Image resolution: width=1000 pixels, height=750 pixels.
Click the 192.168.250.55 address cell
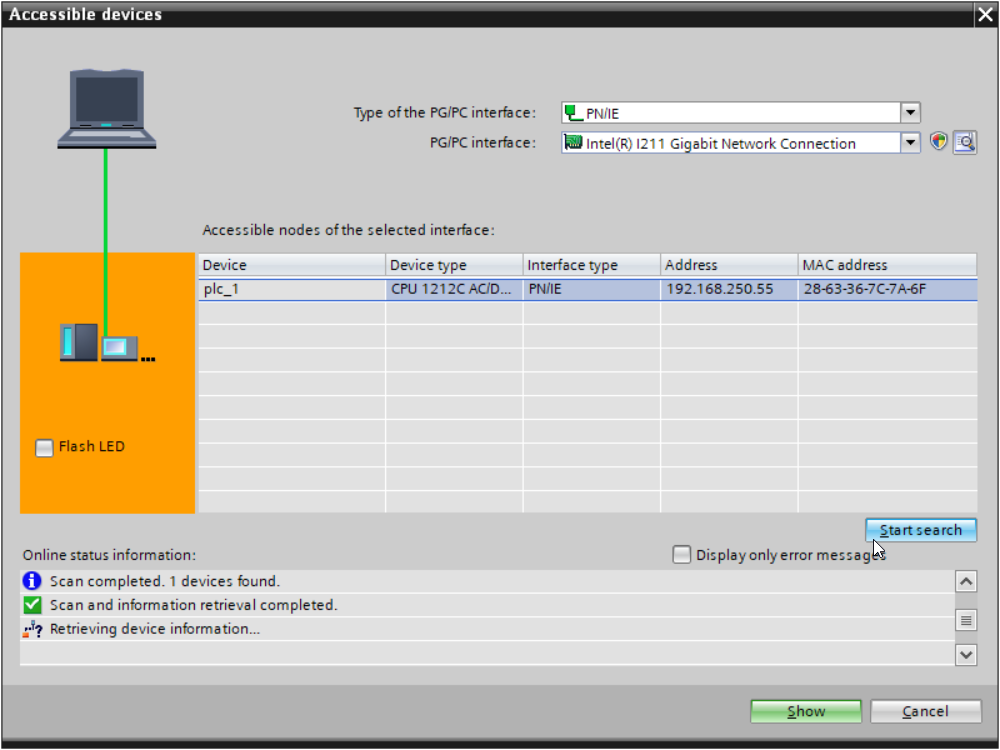729,289
